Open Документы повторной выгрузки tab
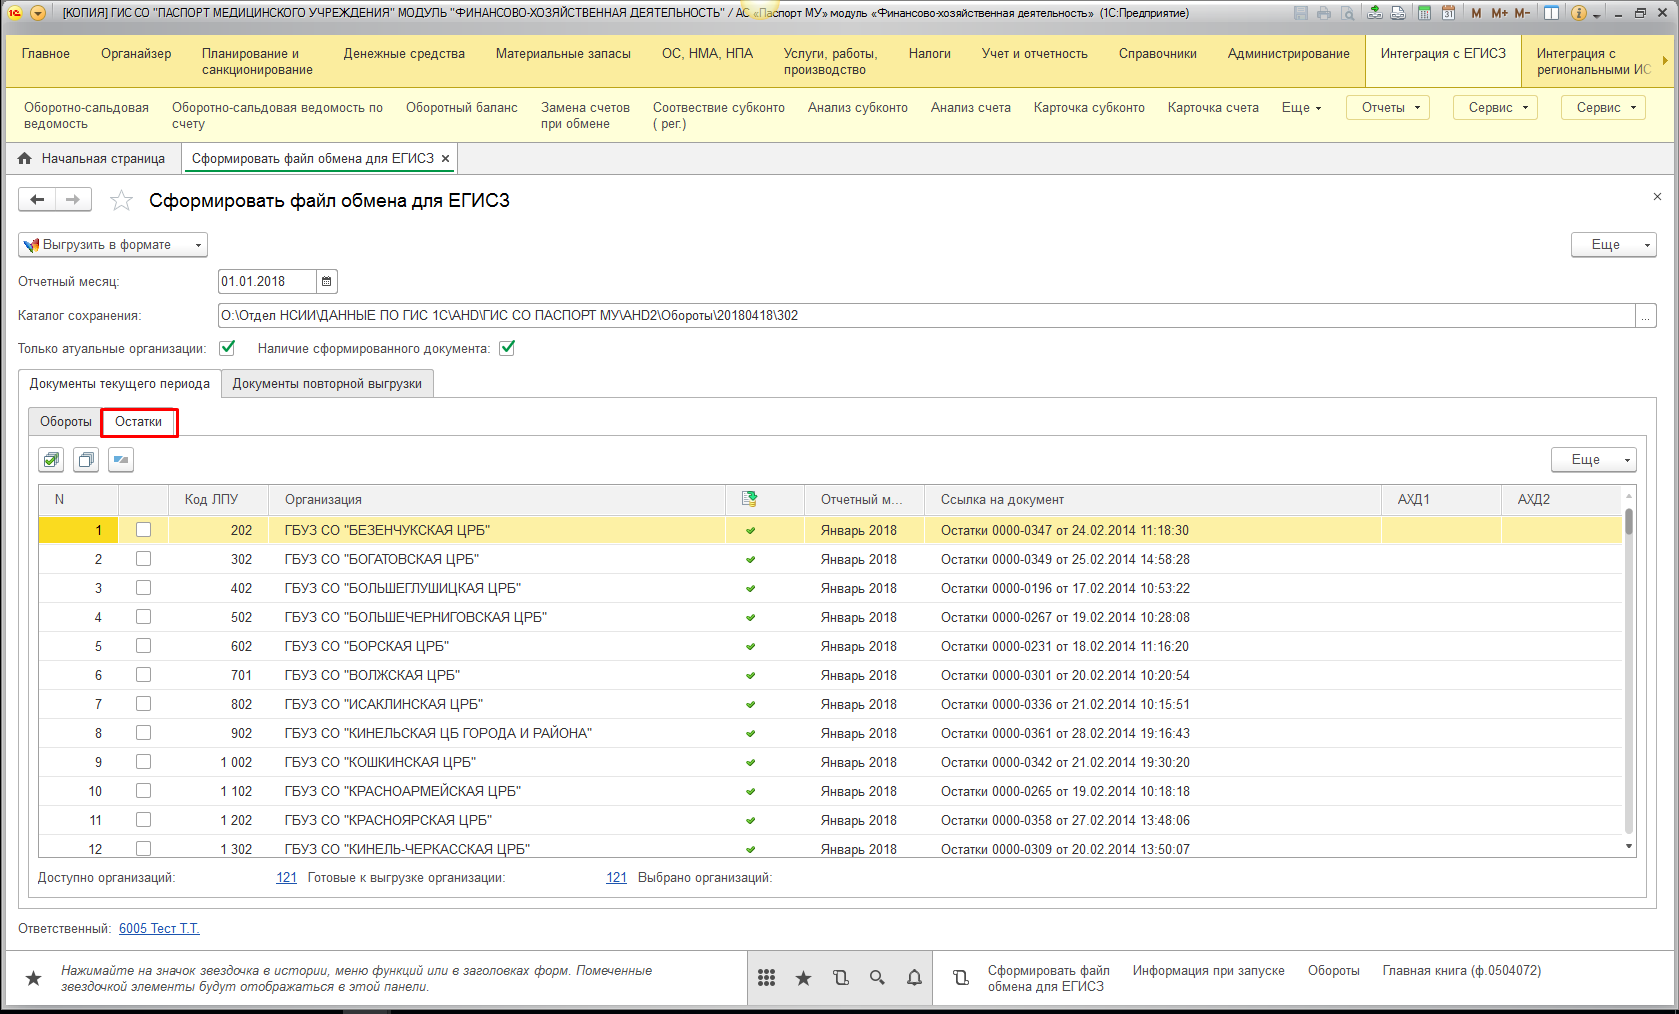Screen dimensions: 1679x1014 pyautogui.click(x=327, y=384)
